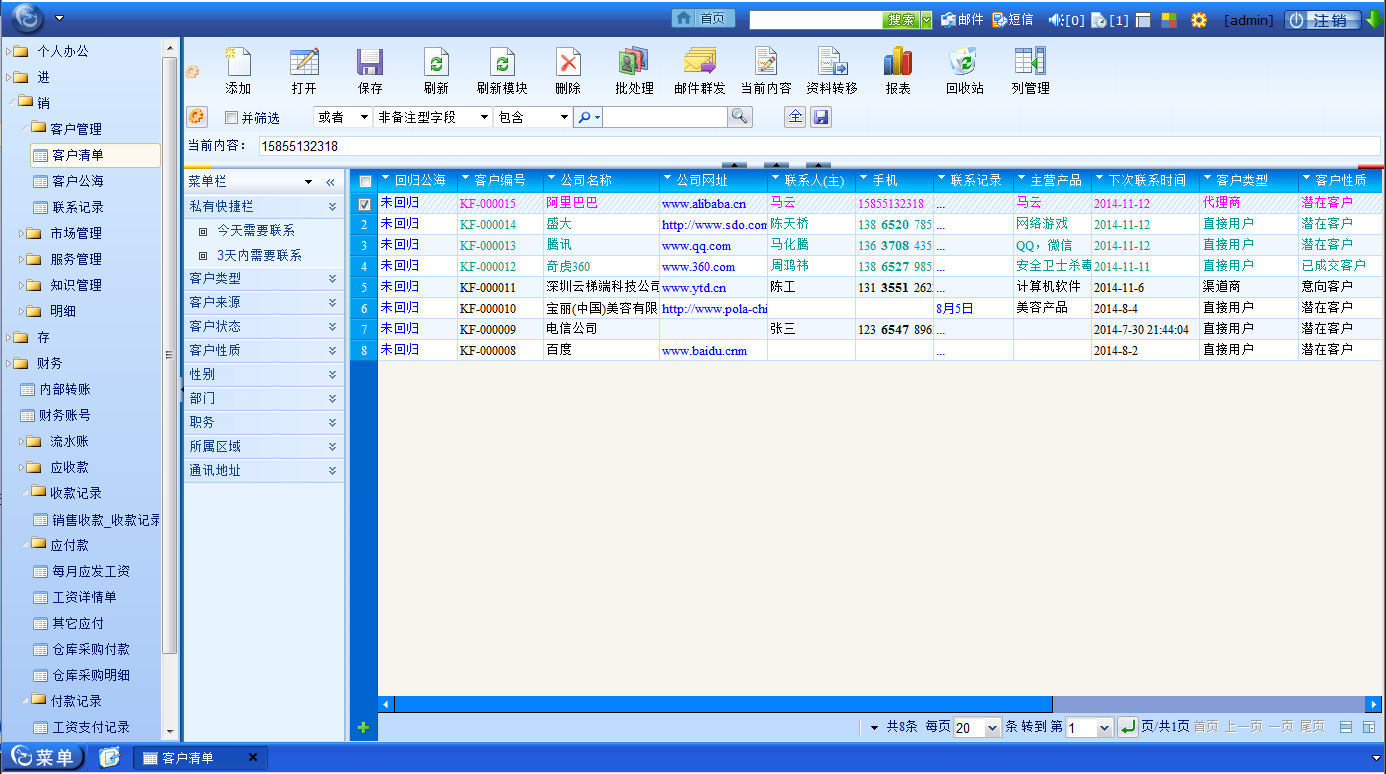
Task: Expand the 客户类型 section in the side panel
Action: [x=264, y=278]
